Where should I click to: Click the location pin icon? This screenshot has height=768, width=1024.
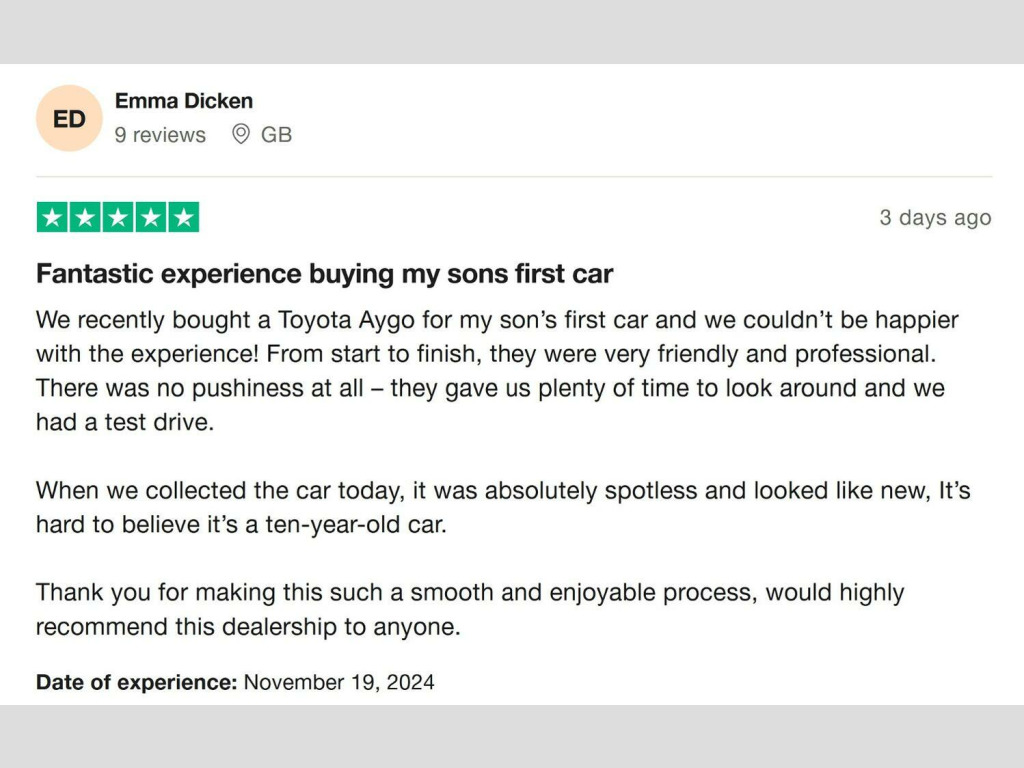click(241, 134)
